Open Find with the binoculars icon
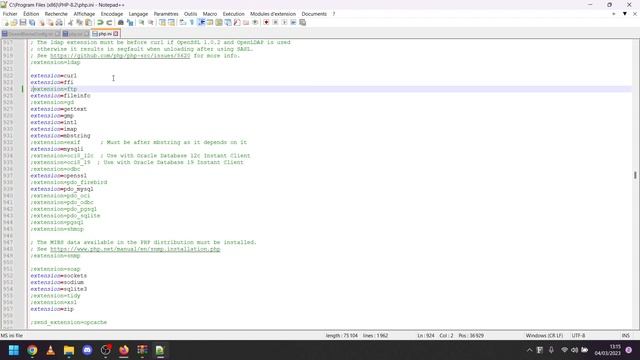 coord(120,22)
